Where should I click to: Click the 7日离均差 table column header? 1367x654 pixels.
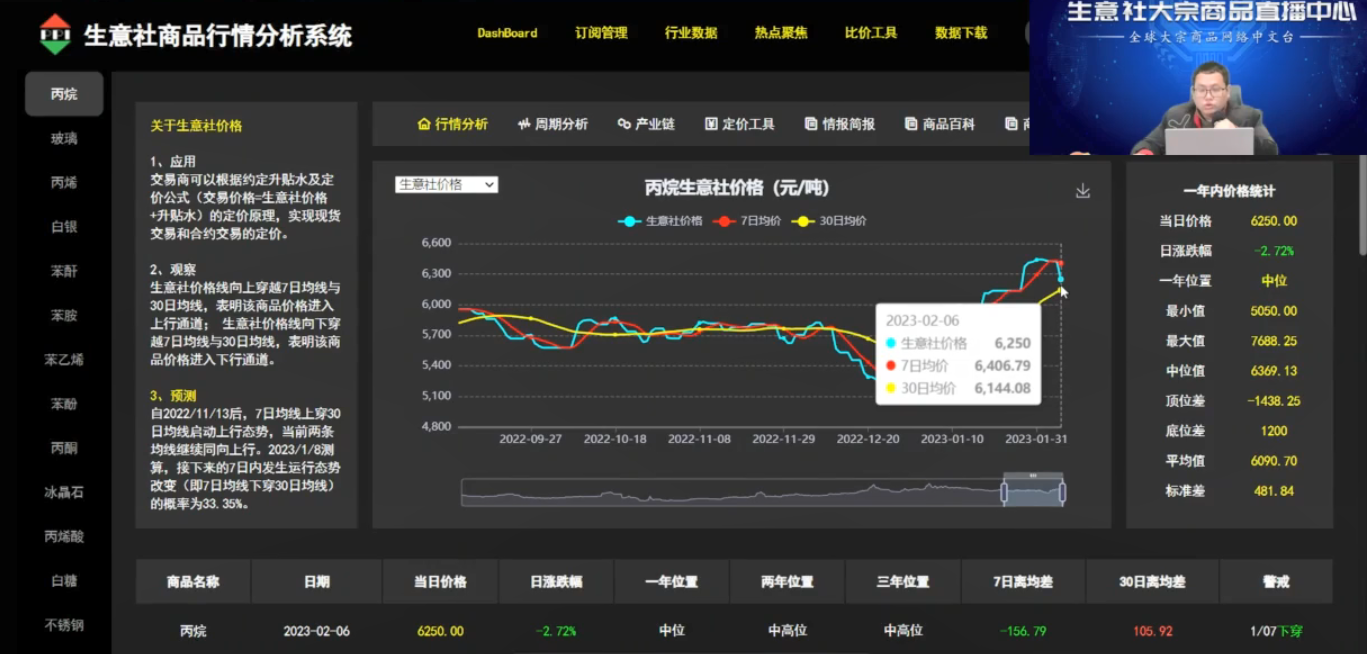pos(1023,582)
